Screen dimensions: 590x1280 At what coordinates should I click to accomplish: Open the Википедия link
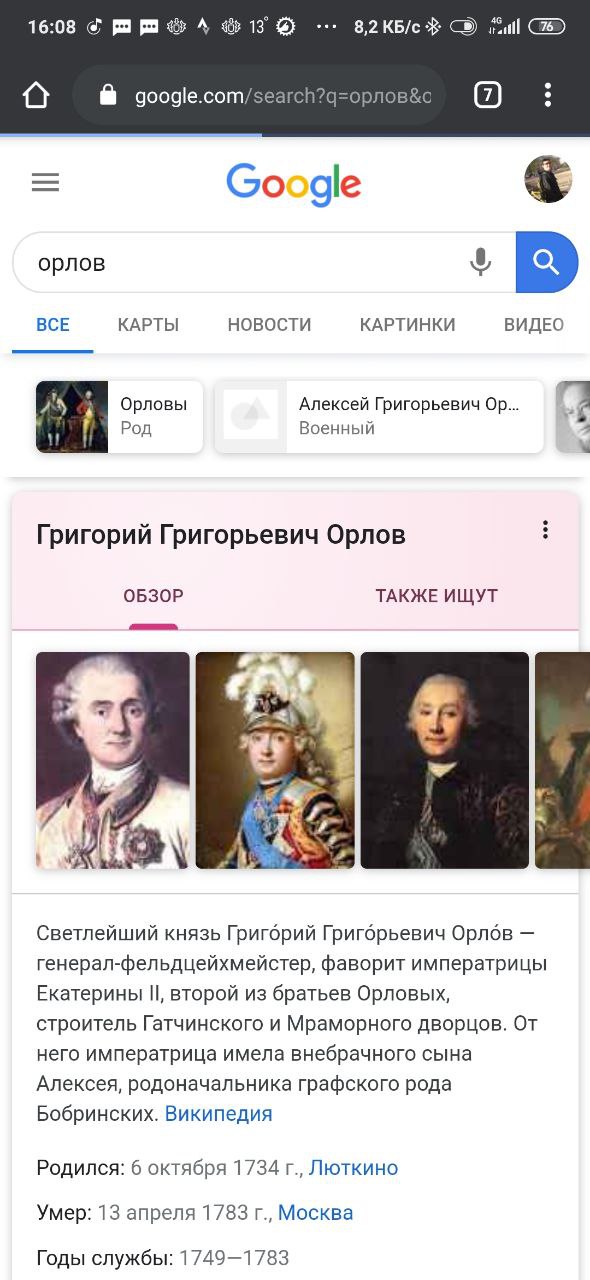pos(218,1114)
